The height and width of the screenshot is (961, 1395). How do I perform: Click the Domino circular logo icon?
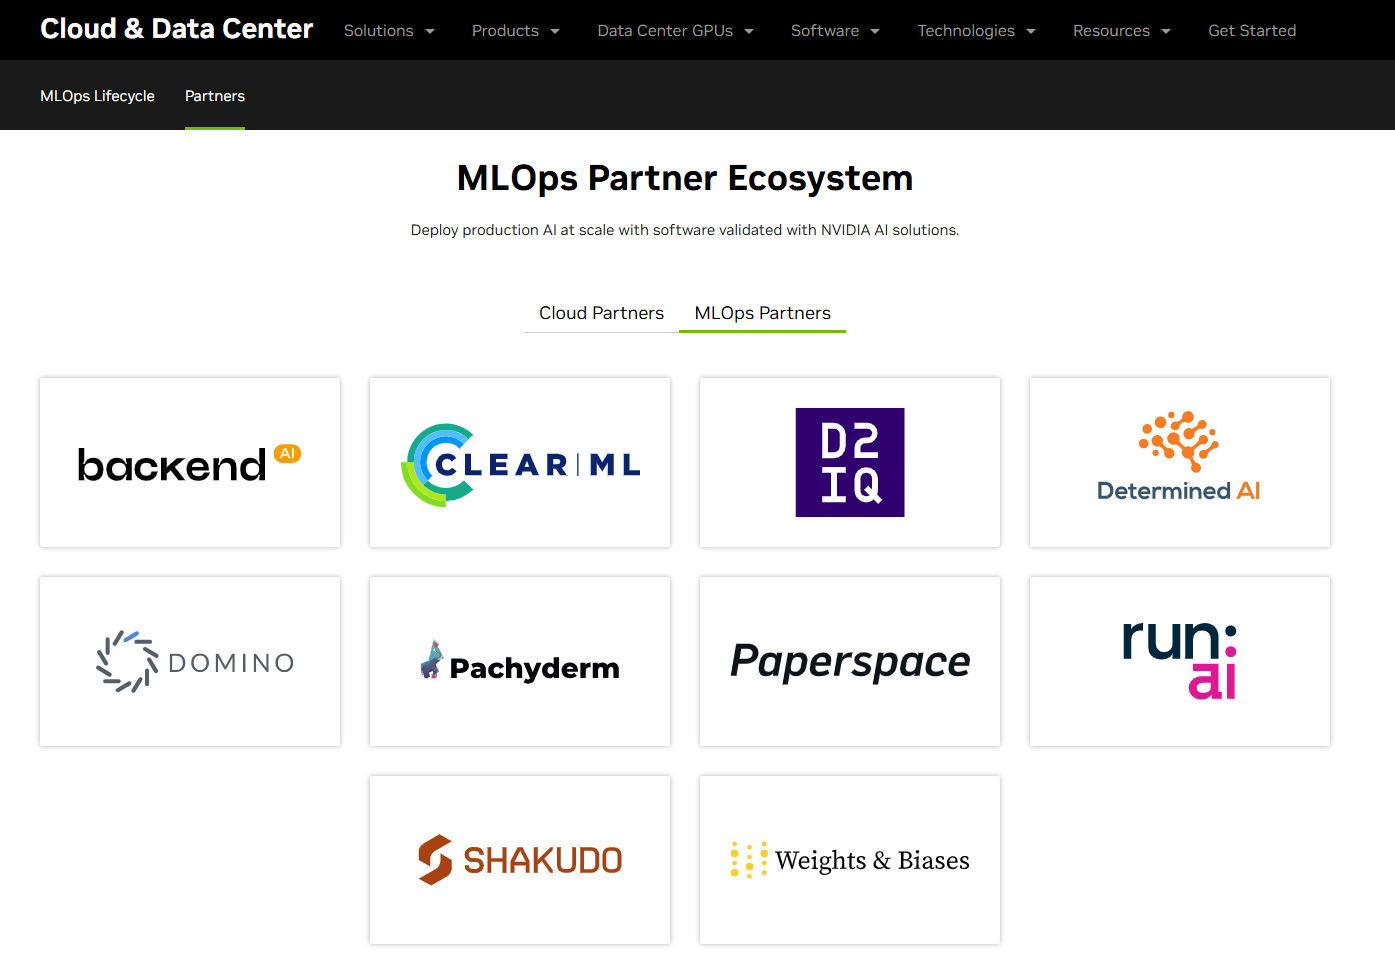(x=127, y=662)
